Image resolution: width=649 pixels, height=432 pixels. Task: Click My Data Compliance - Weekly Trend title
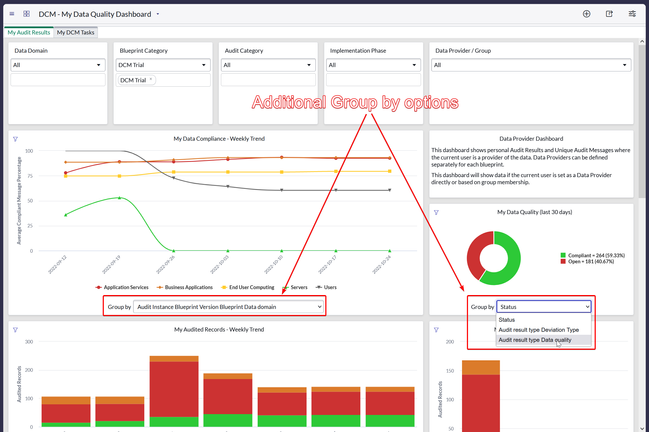219,139
